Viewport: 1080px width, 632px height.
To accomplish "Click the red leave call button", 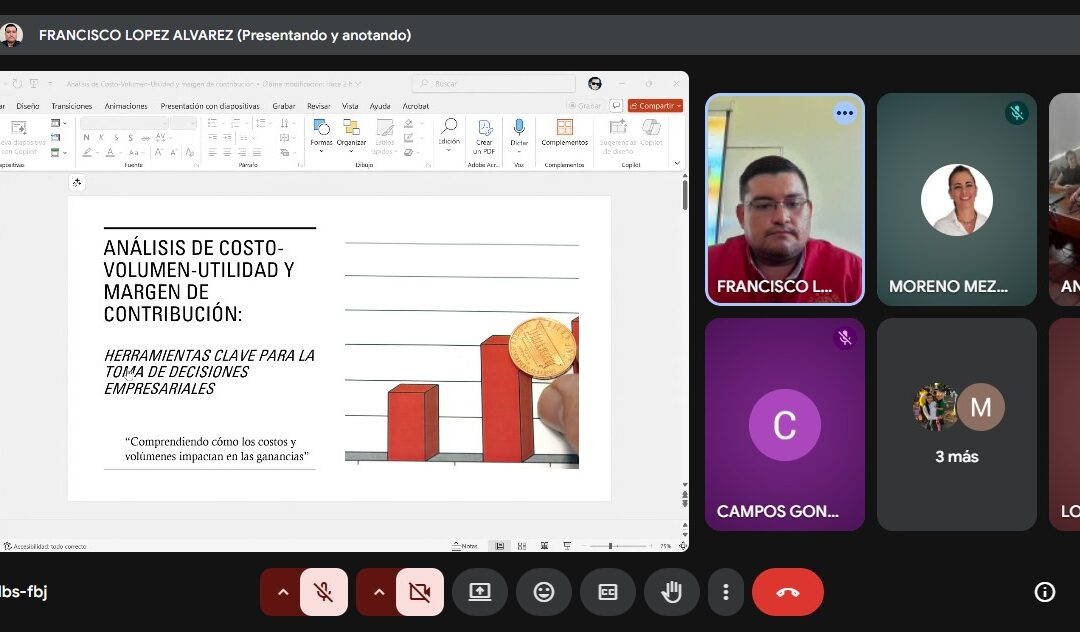I will coord(788,592).
